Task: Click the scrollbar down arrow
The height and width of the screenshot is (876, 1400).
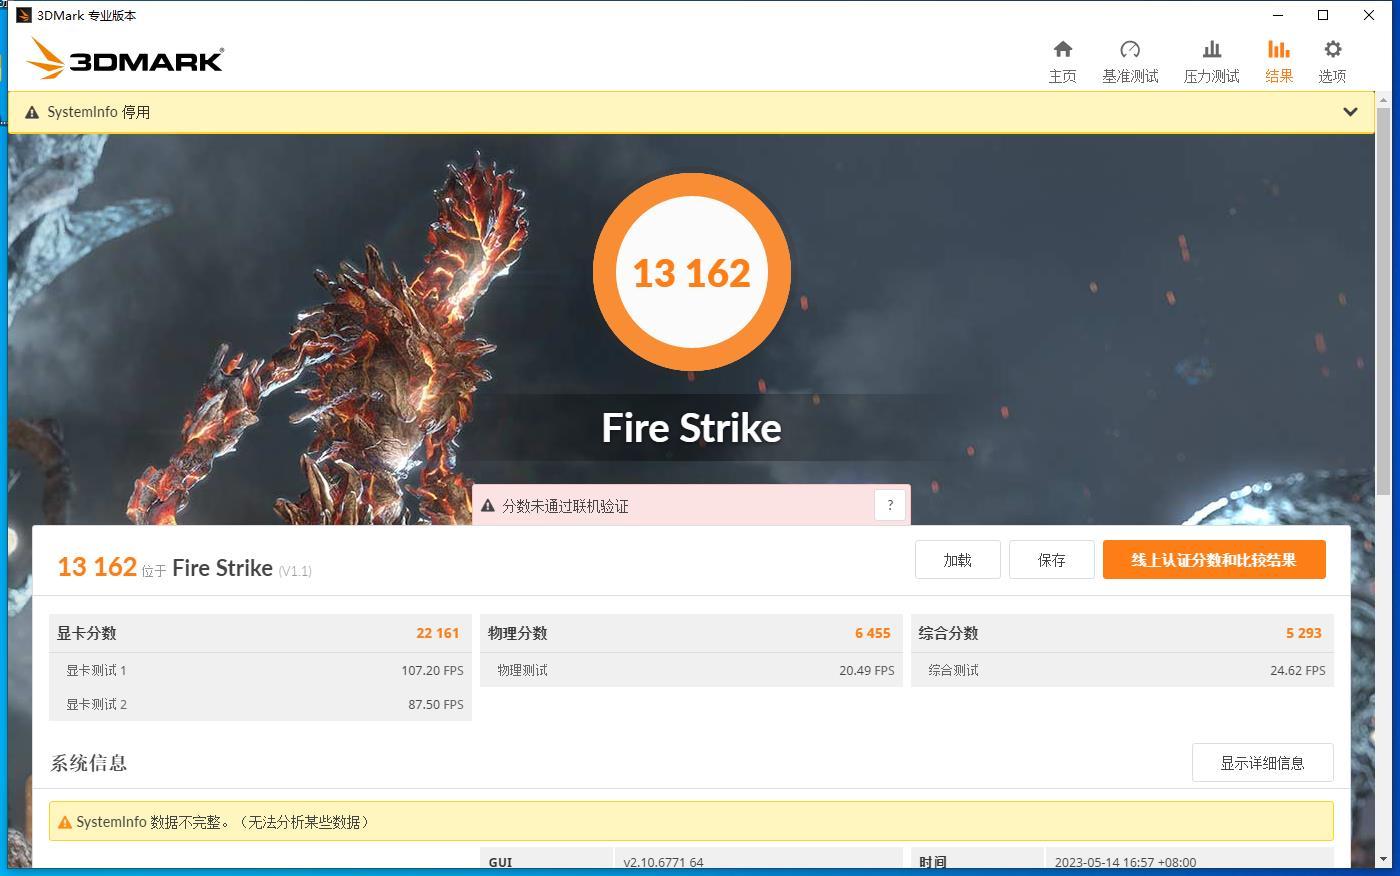Action: (x=1383, y=861)
